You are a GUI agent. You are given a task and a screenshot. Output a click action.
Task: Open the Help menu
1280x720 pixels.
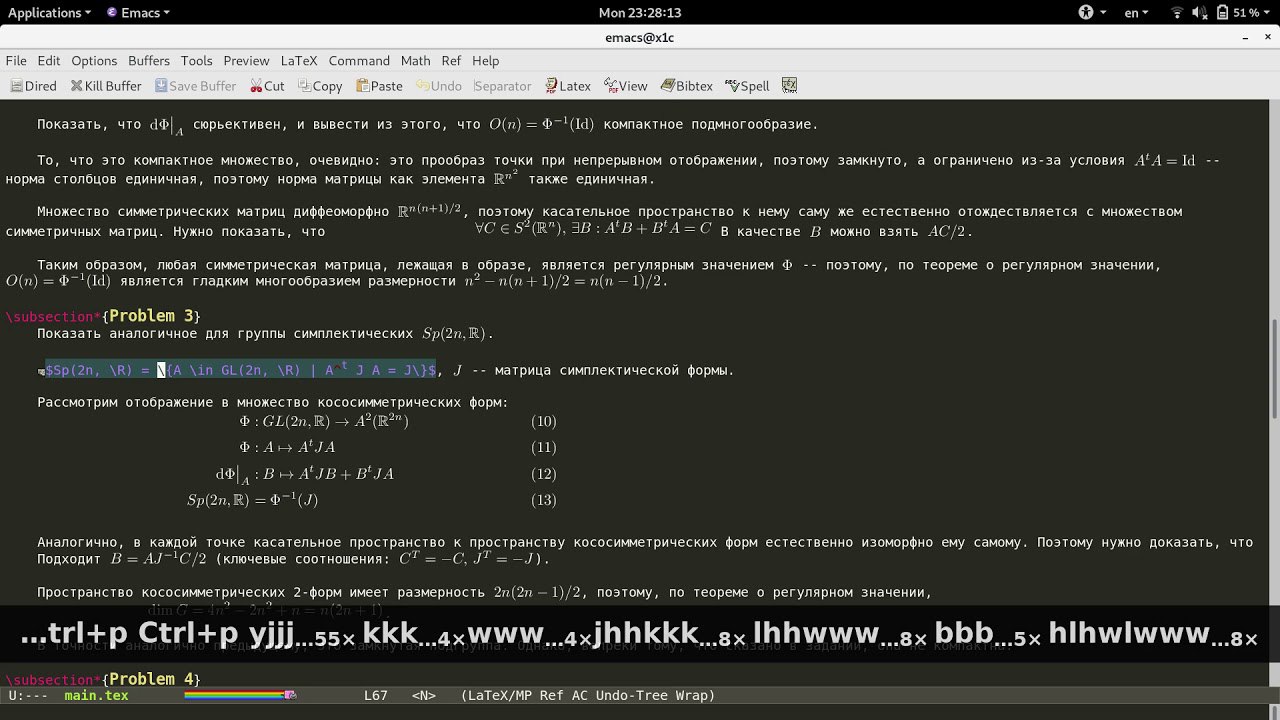coord(486,61)
